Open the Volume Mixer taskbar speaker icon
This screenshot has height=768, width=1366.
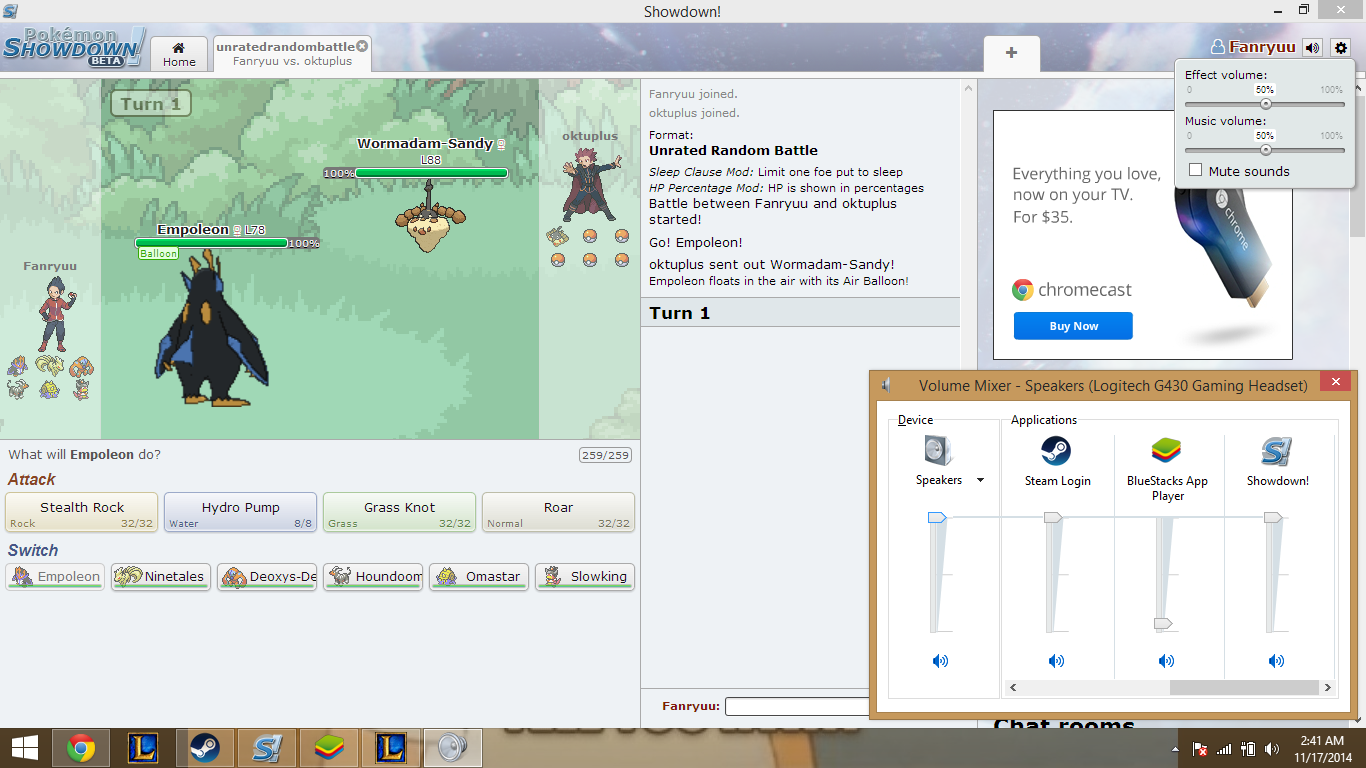point(452,748)
